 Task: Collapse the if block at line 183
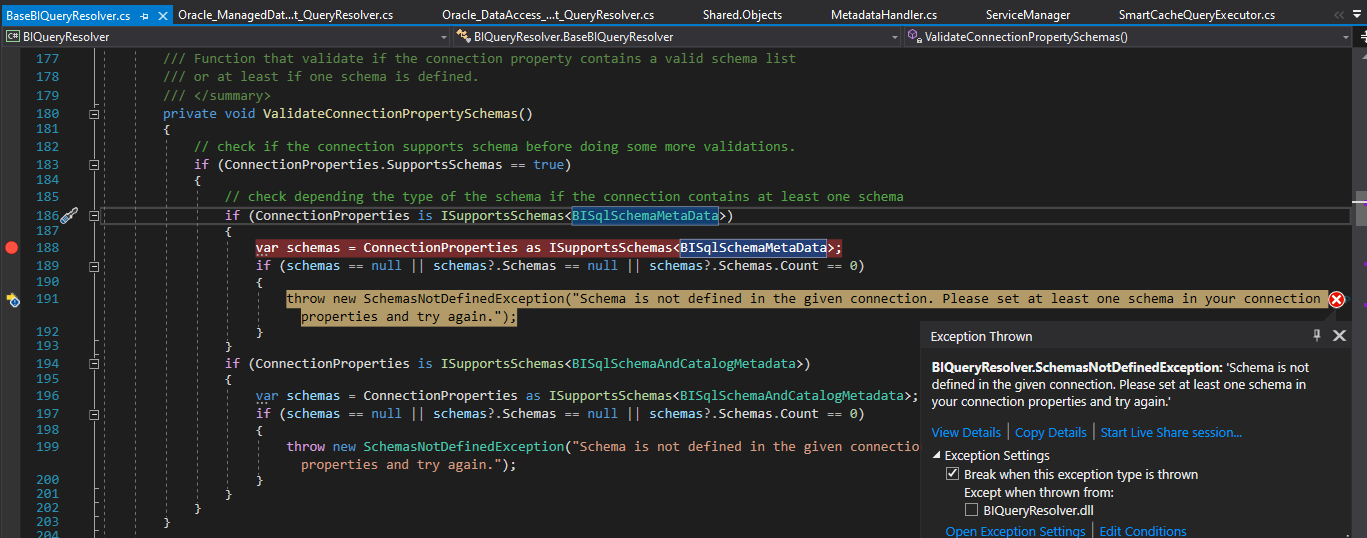(x=94, y=164)
